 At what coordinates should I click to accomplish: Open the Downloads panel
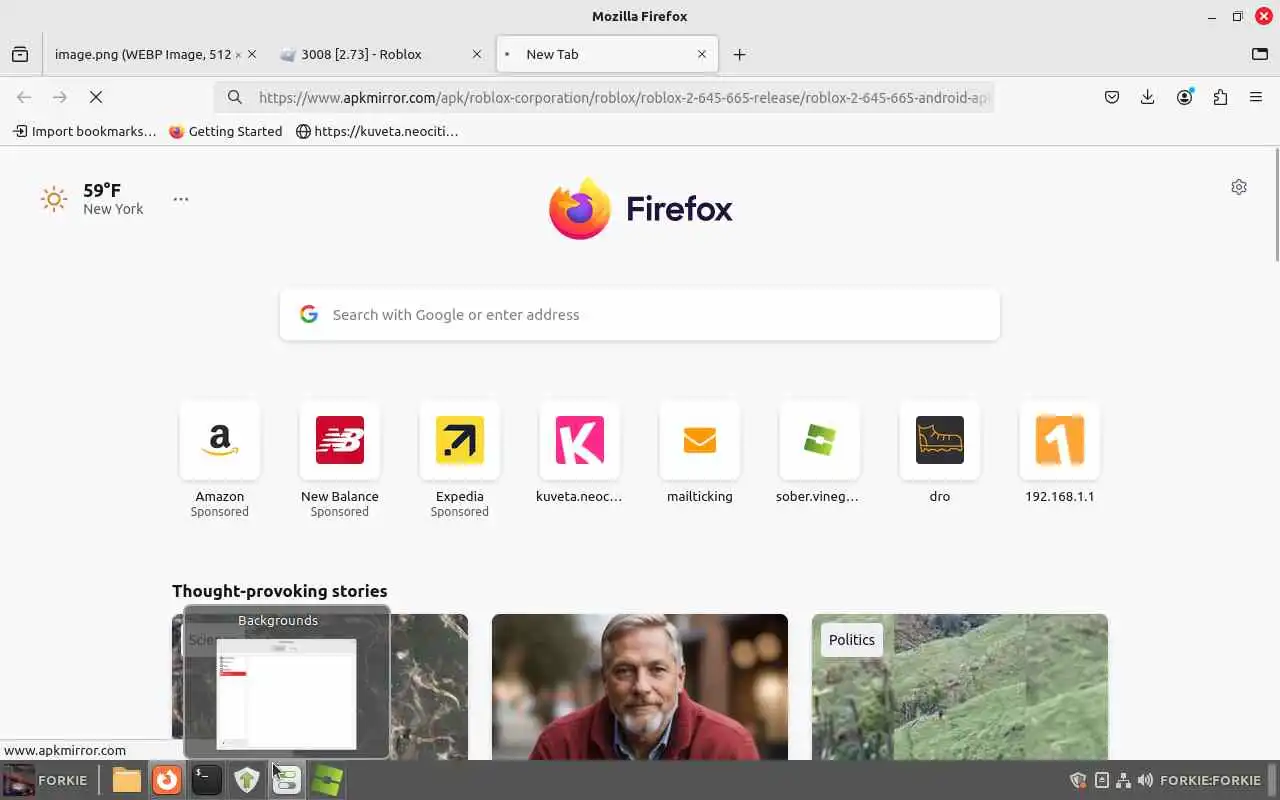(x=1148, y=97)
